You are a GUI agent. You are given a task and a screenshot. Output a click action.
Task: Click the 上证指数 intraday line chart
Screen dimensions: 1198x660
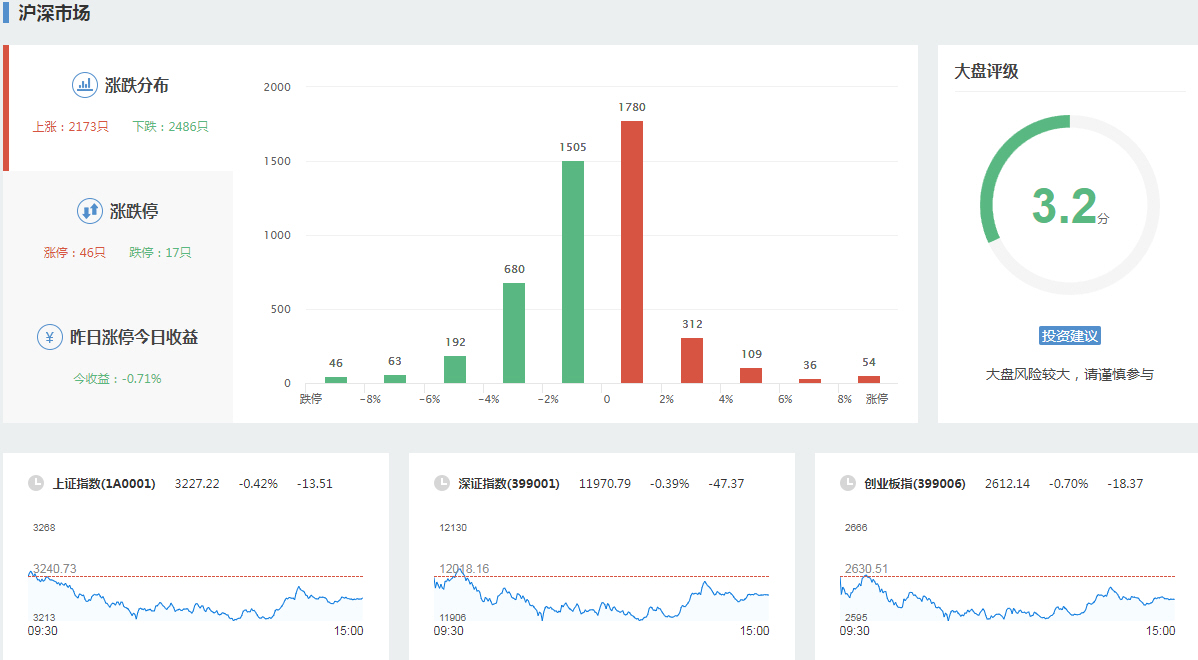[196, 595]
